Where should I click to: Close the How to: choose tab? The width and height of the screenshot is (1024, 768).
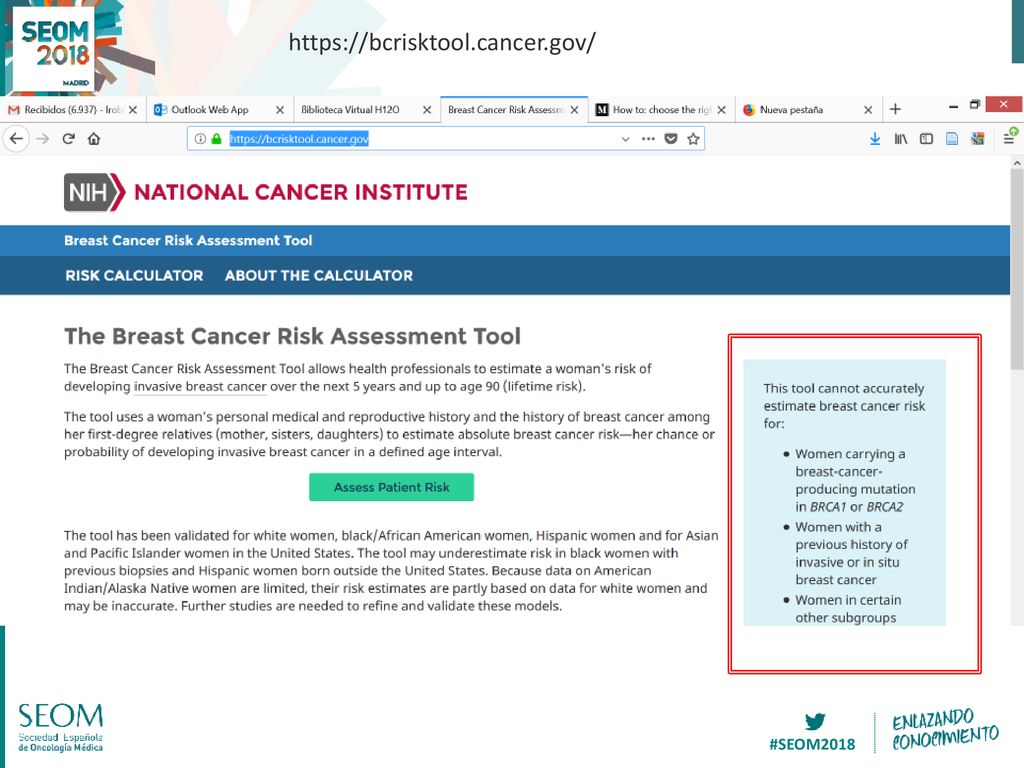coord(721,110)
